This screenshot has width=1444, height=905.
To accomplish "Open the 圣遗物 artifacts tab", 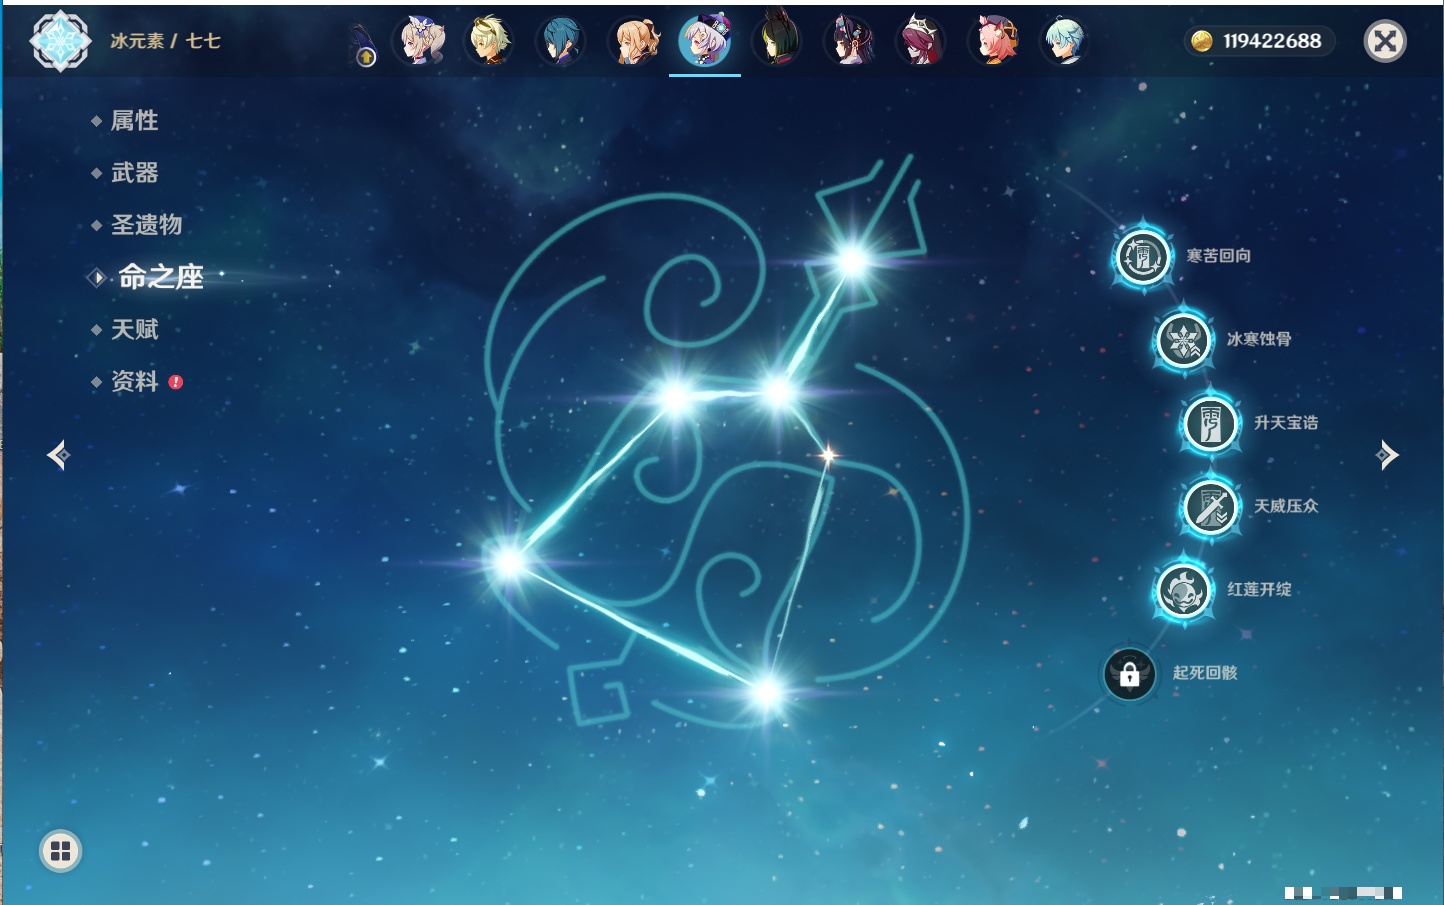I will [147, 225].
